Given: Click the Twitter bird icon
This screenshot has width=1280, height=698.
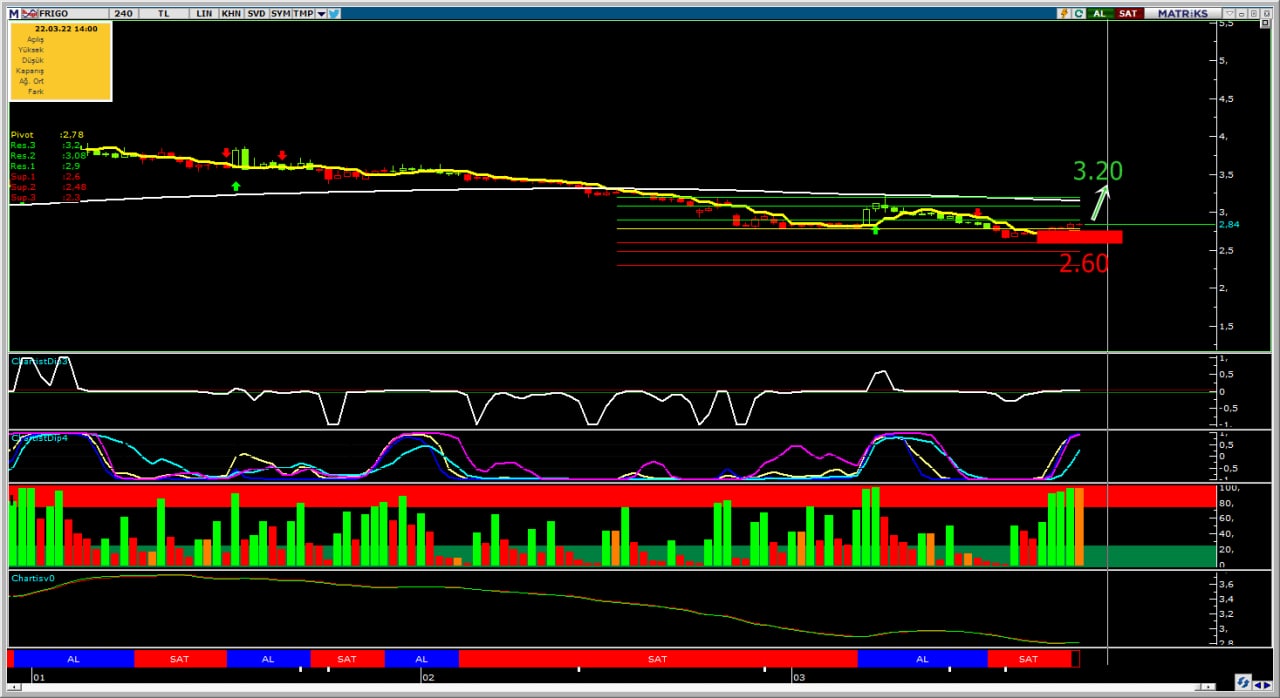Looking at the screenshot, I should tap(334, 13).
